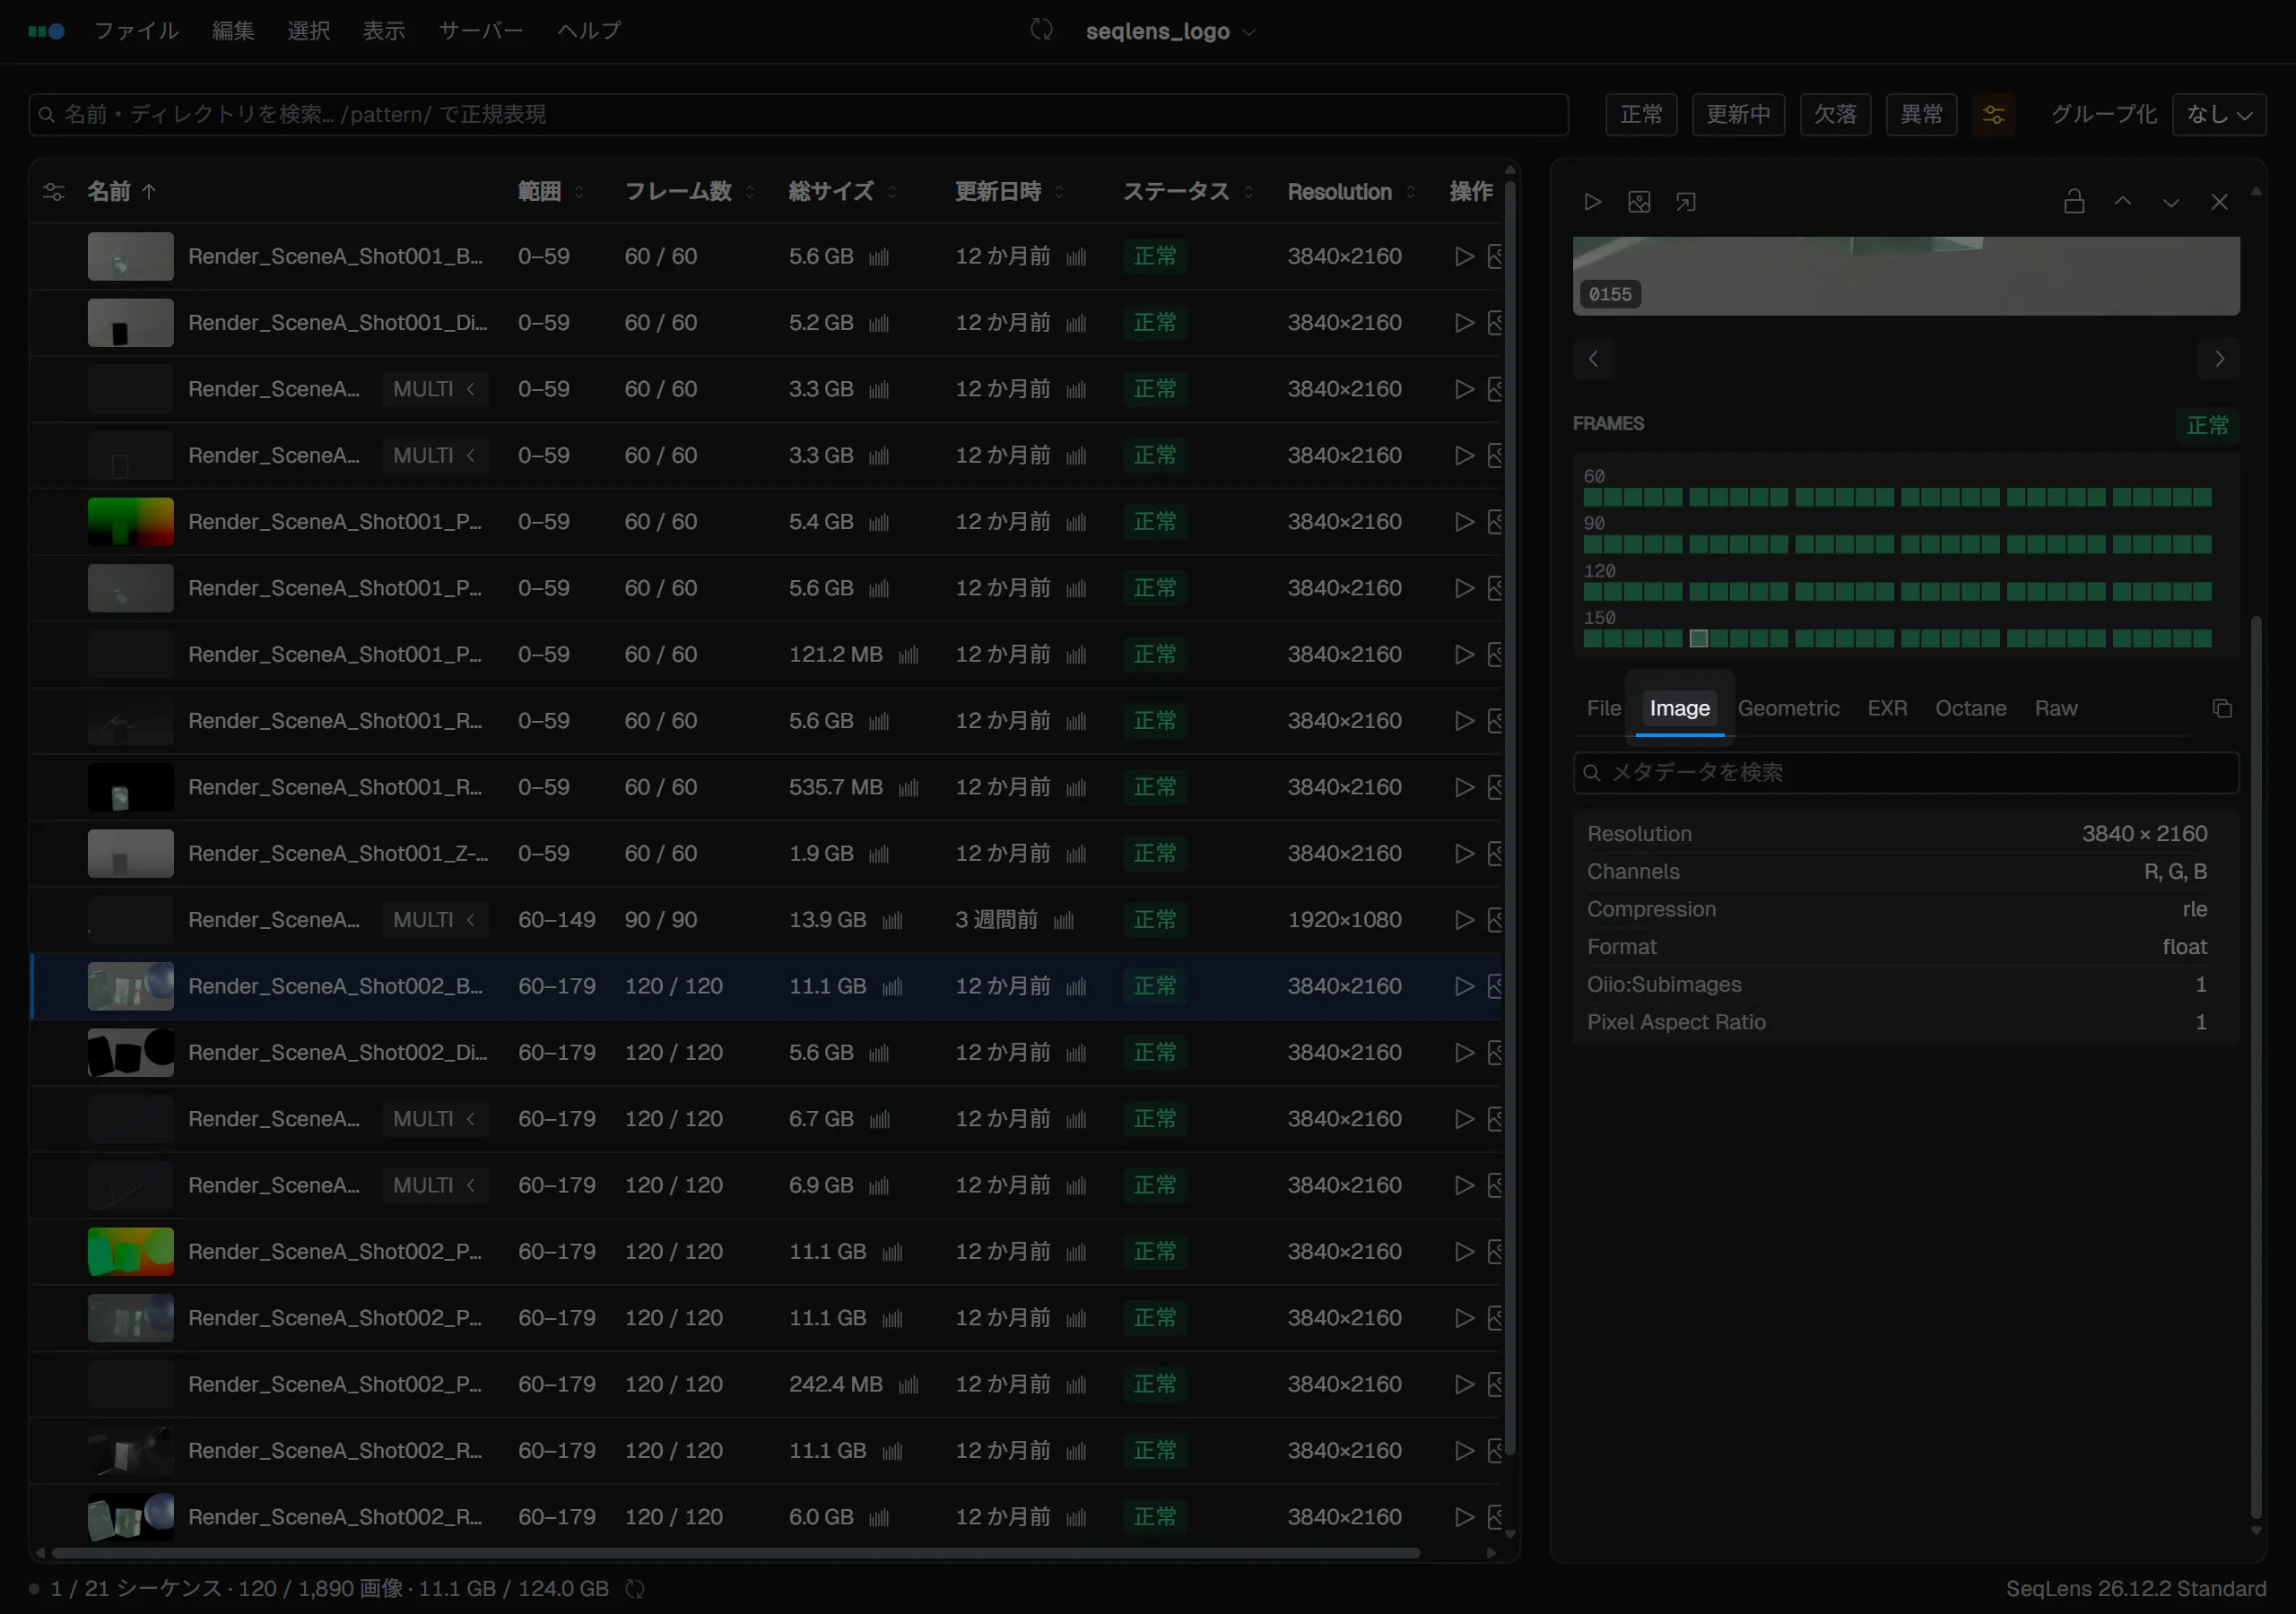Click date histogram icon beside 3 週間前
2296x1614 pixels.
click(1063, 920)
